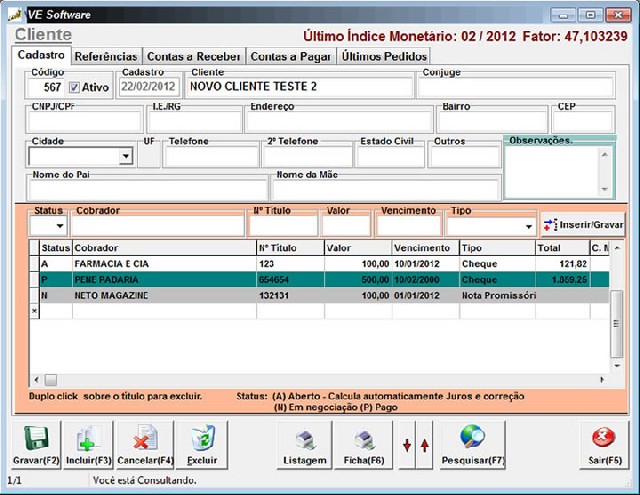Select the PEME PADARIA row
Screen dimensions: 640x495
click(319, 280)
